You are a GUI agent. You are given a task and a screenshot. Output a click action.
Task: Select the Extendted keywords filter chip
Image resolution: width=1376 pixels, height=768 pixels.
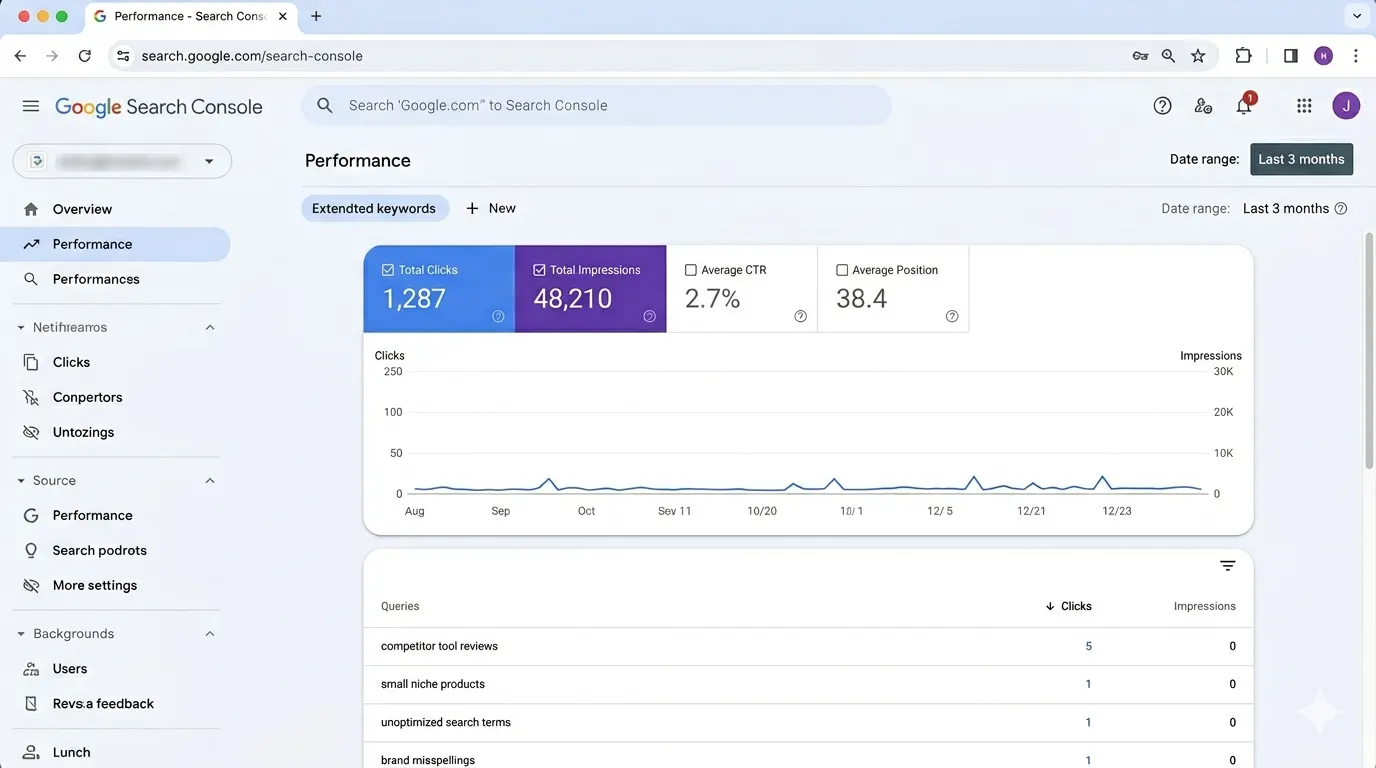374,208
